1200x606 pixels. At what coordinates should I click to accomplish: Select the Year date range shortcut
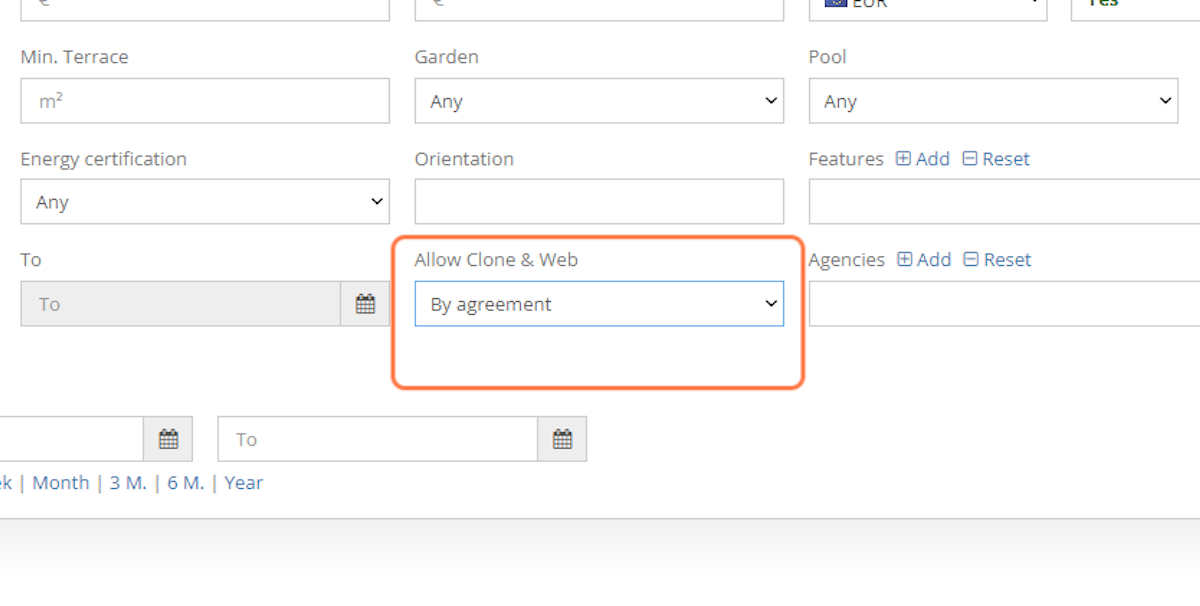coord(244,483)
